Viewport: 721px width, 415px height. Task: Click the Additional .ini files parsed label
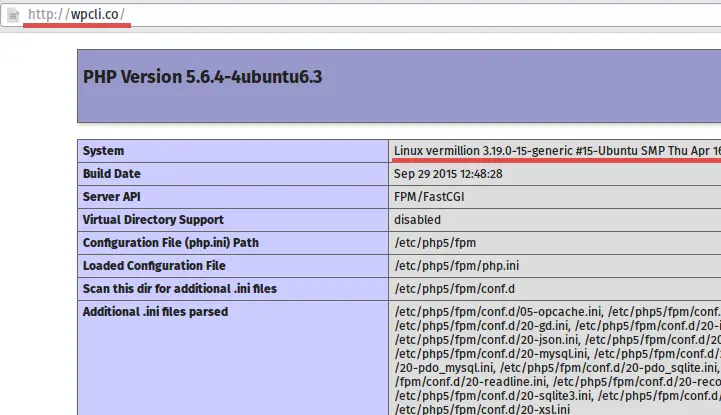point(155,312)
